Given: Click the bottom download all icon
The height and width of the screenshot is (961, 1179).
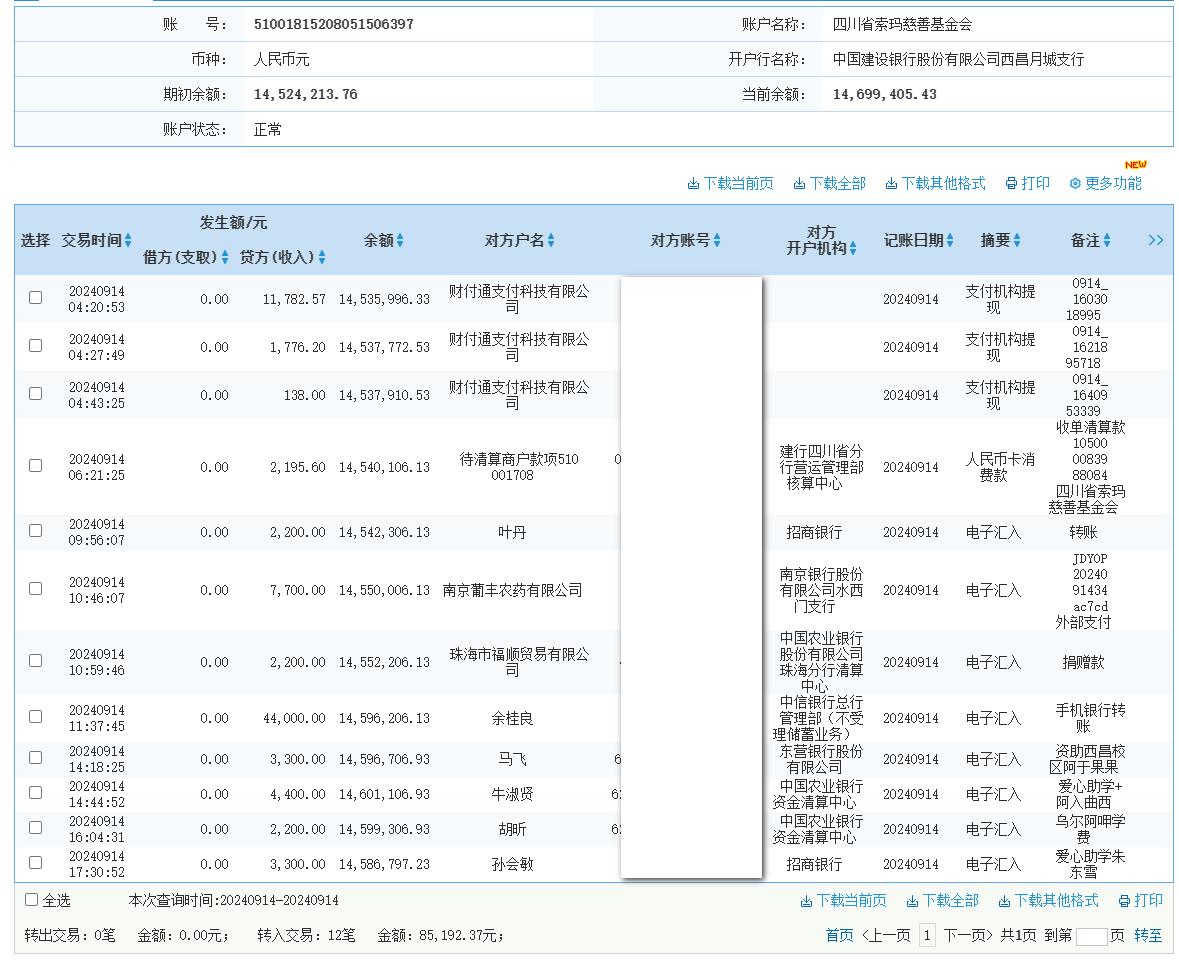Looking at the screenshot, I should tap(912, 901).
